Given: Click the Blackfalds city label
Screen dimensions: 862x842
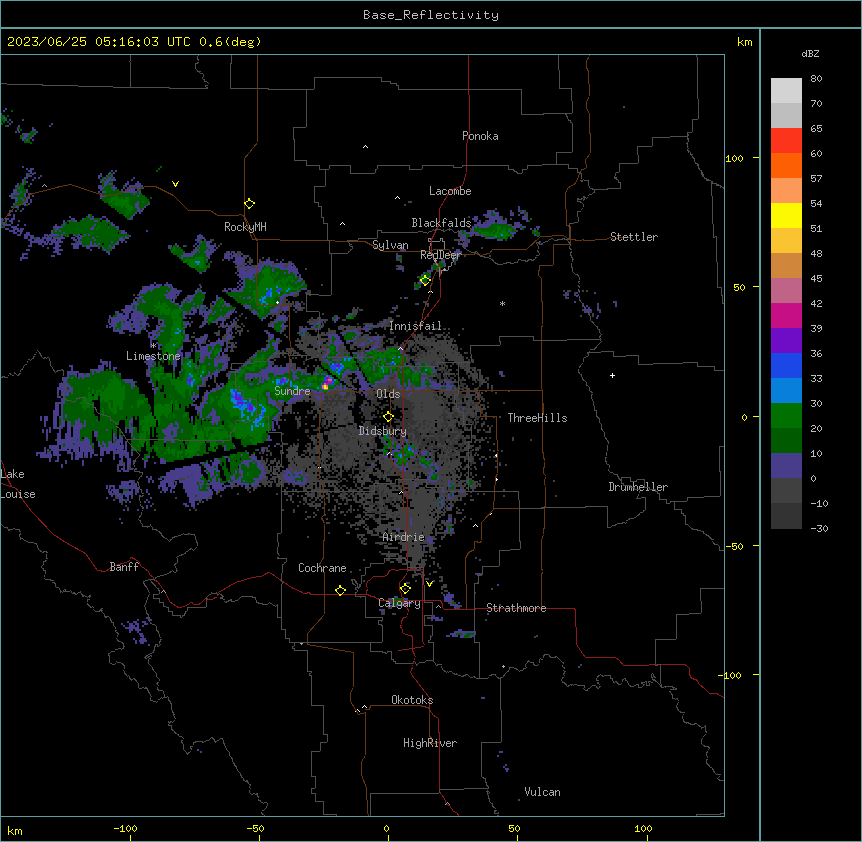Looking at the screenshot, I should click(x=441, y=223).
